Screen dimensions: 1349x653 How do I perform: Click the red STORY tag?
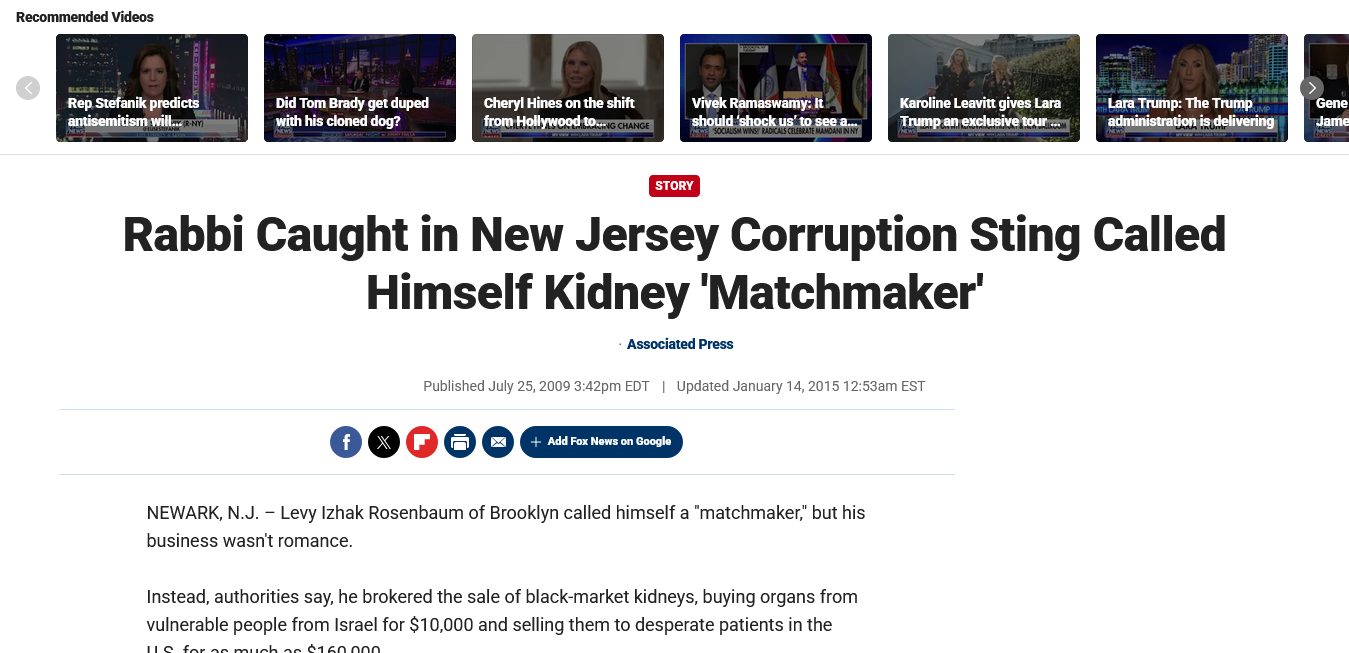tap(674, 186)
